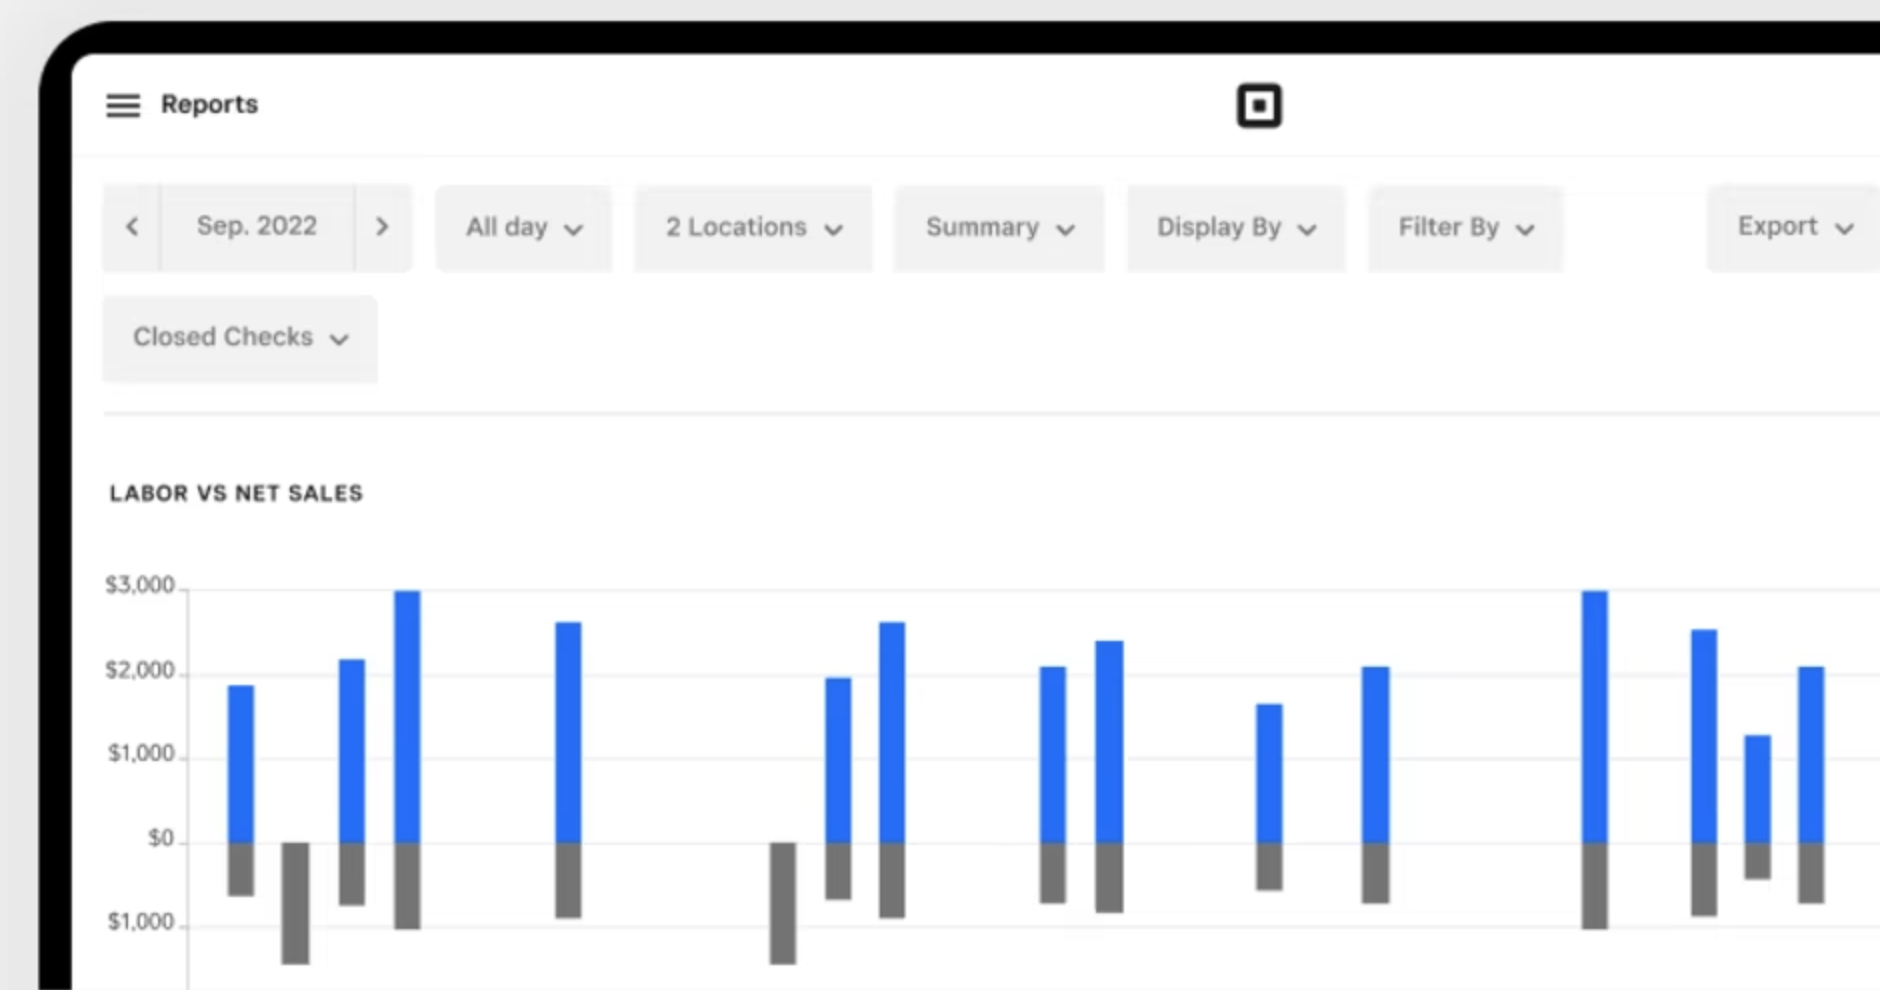Open the hamburger navigation menu
The width and height of the screenshot is (1880, 990).
[x=122, y=104]
